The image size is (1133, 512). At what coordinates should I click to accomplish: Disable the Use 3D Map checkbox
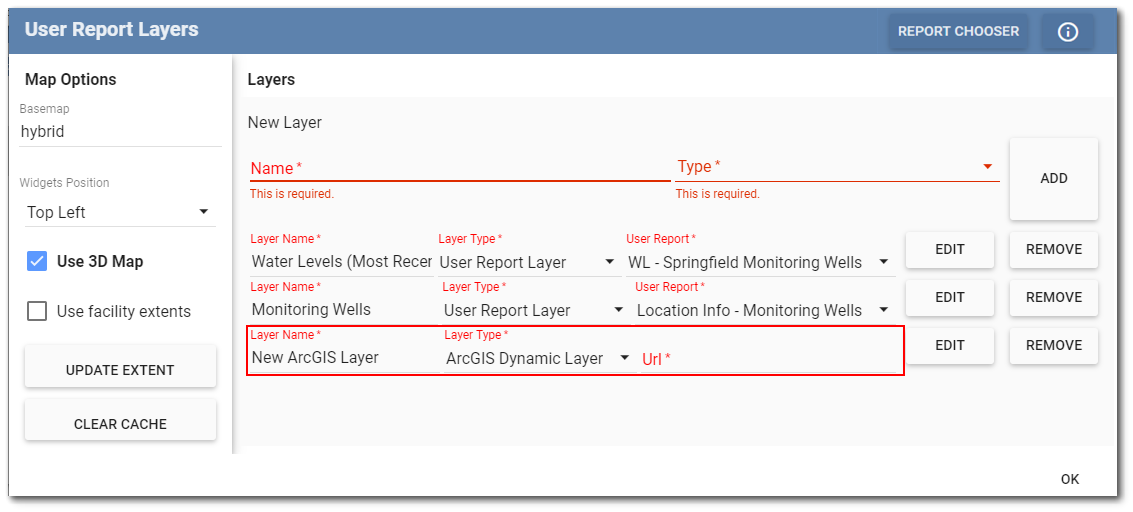click(x=37, y=262)
